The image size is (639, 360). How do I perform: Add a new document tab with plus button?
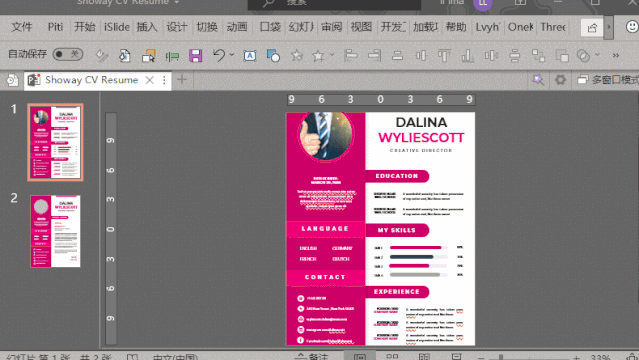182,80
